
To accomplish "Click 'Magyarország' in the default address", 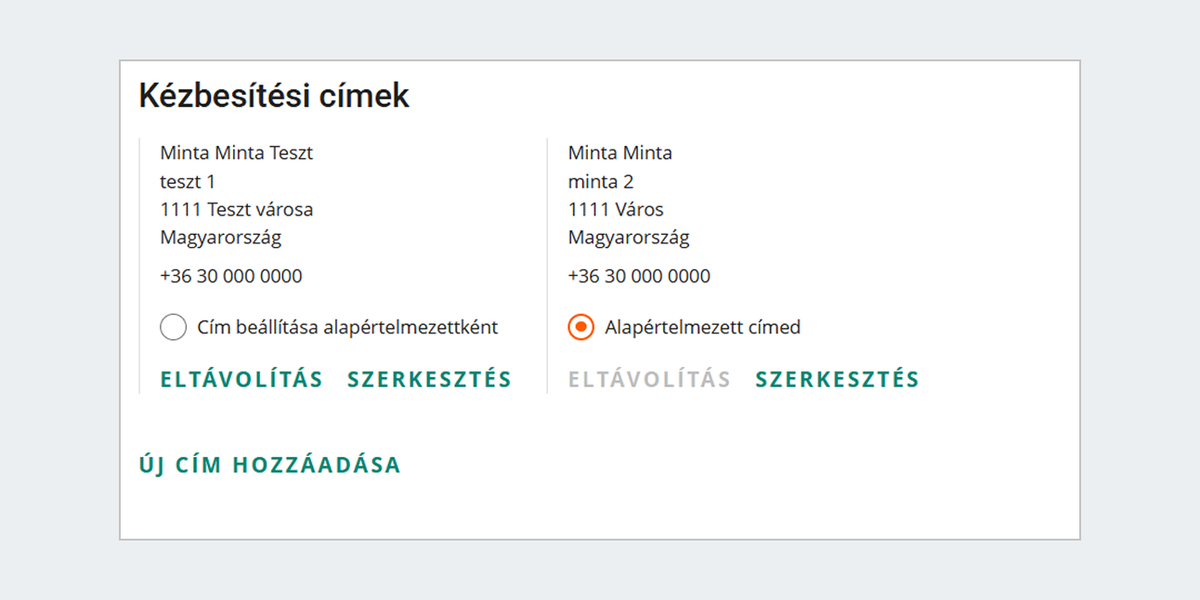I will pos(629,237).
